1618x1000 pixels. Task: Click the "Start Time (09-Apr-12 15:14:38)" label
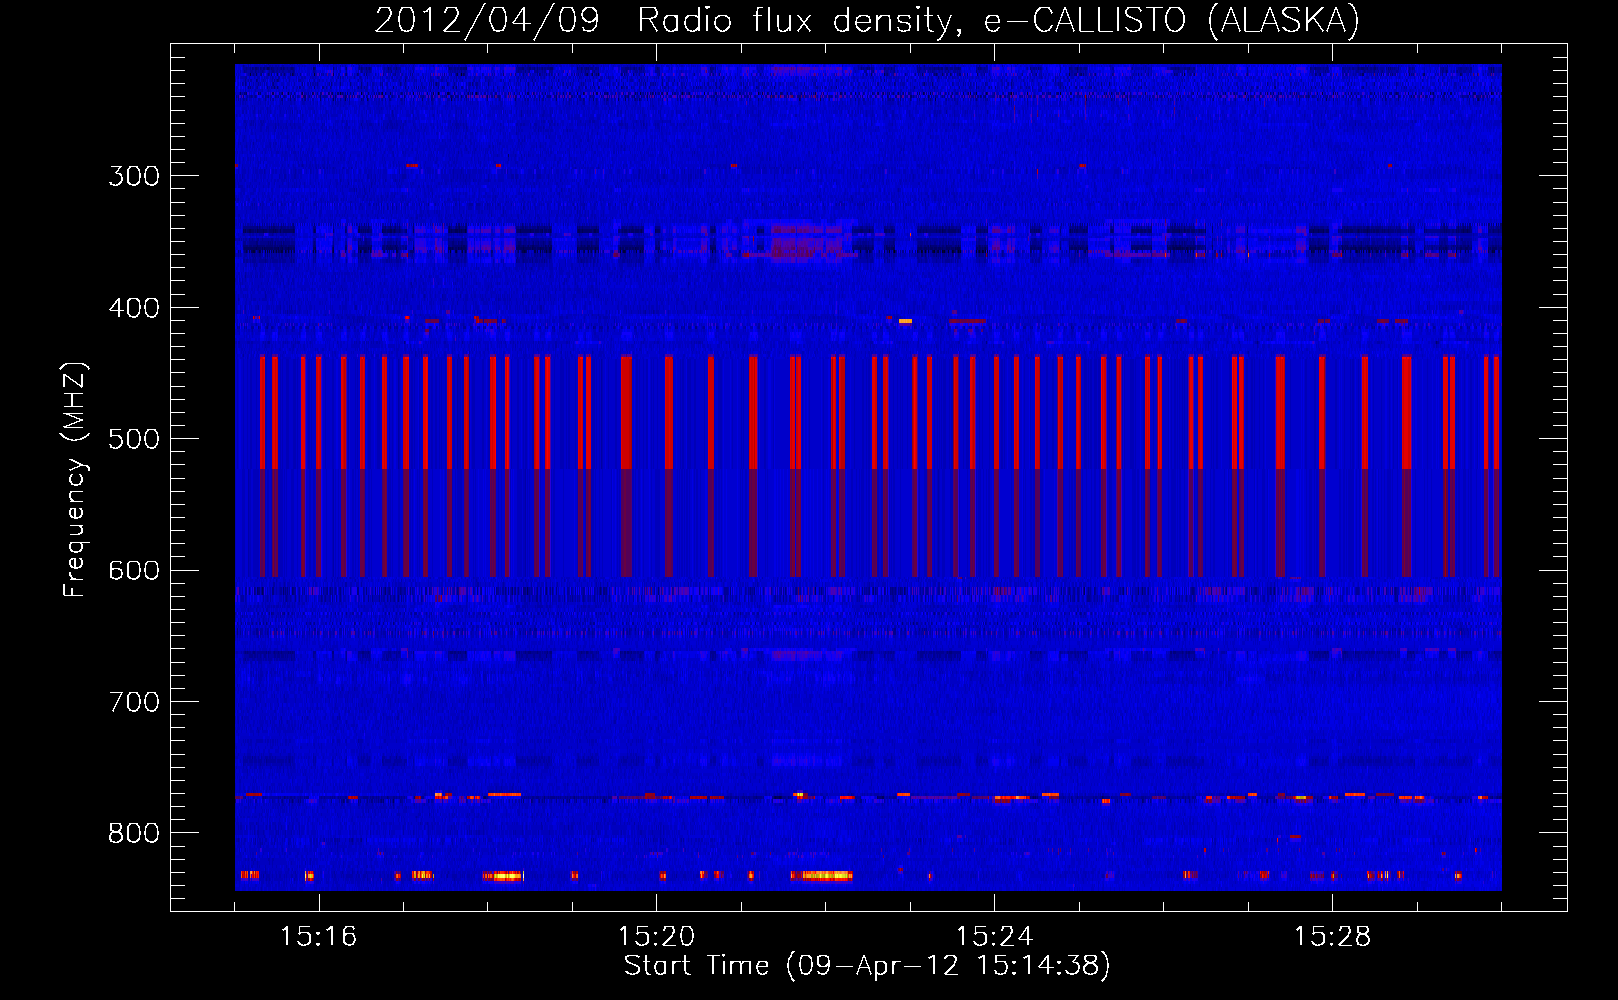[x=867, y=966]
